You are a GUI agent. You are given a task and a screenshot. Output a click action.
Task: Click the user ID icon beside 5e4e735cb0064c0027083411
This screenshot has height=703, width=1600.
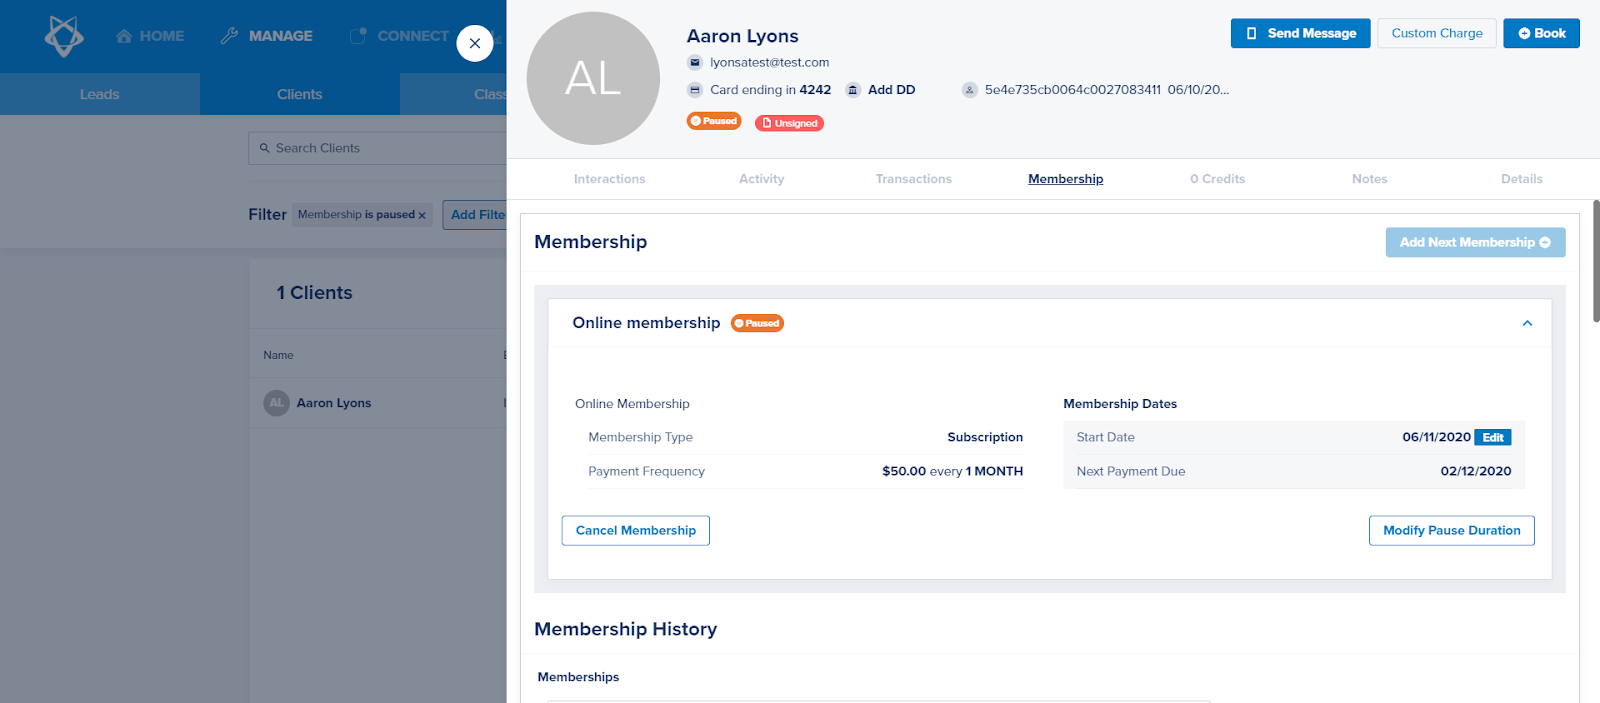(969, 90)
